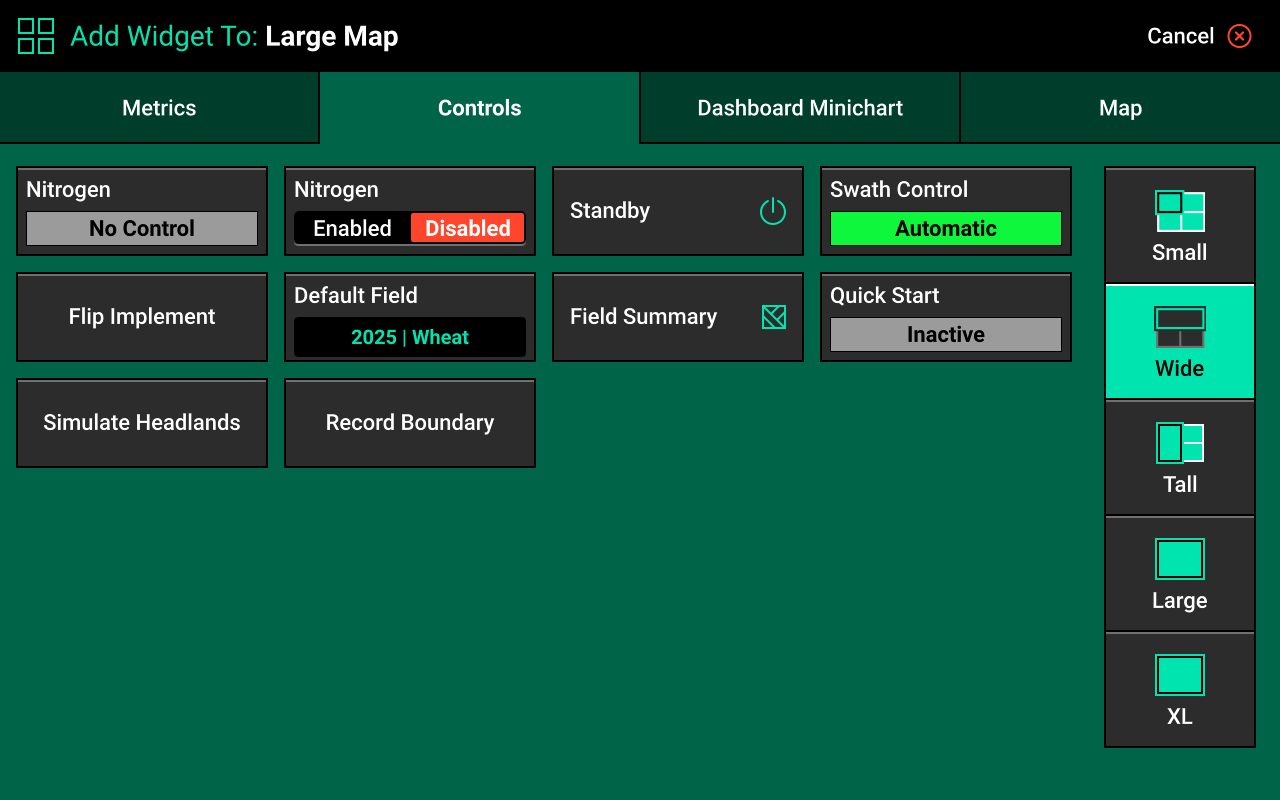Viewport: 1280px width, 800px height.
Task: Pick the Tall widget size icon
Action: click(x=1180, y=443)
